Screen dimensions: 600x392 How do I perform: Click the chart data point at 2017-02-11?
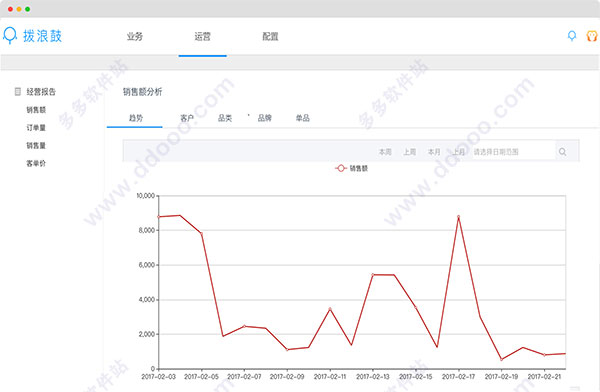pyautogui.click(x=330, y=309)
